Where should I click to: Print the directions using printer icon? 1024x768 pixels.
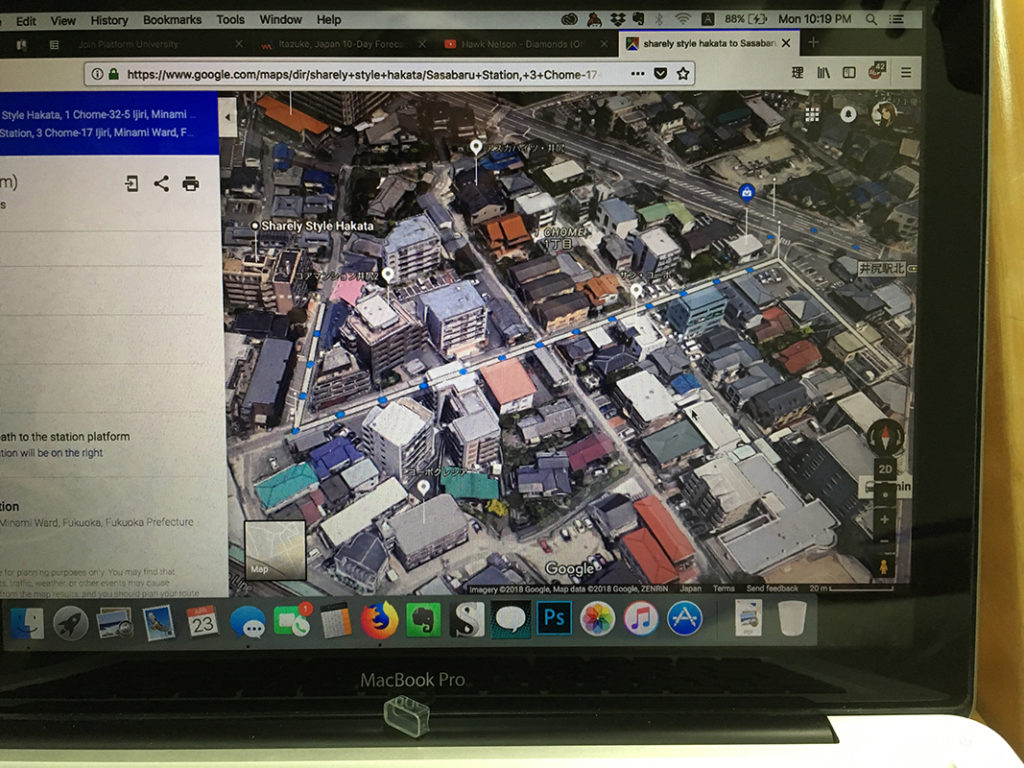[191, 184]
